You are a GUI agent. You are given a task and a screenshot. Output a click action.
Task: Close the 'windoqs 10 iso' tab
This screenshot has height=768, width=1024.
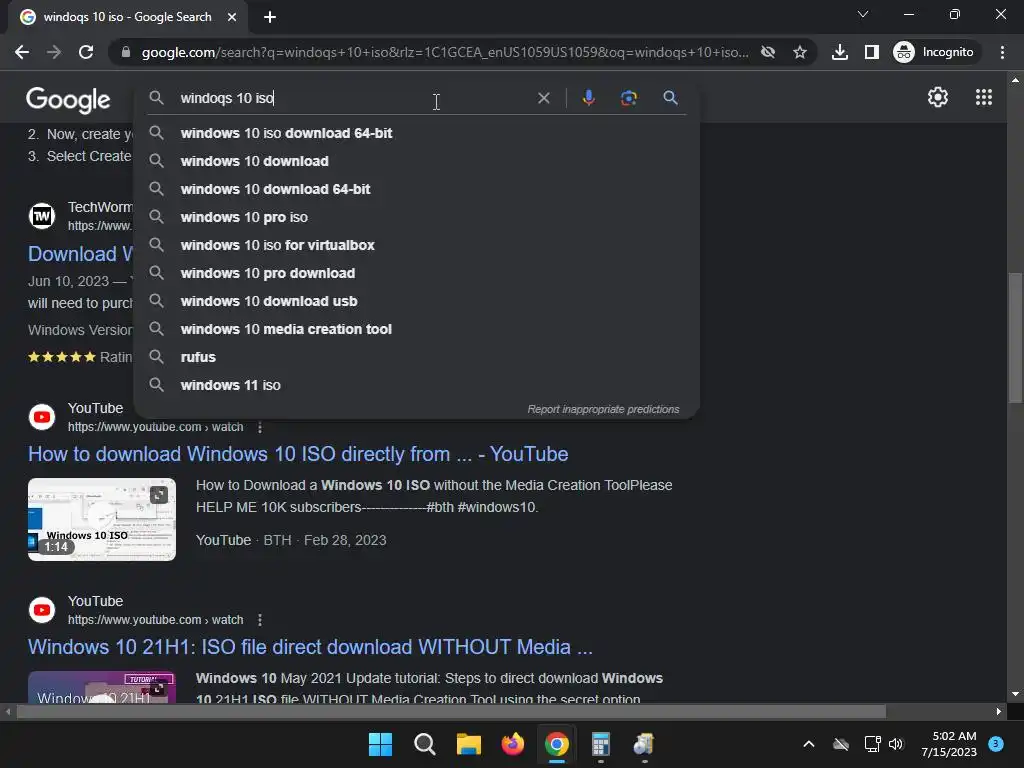[x=232, y=17]
